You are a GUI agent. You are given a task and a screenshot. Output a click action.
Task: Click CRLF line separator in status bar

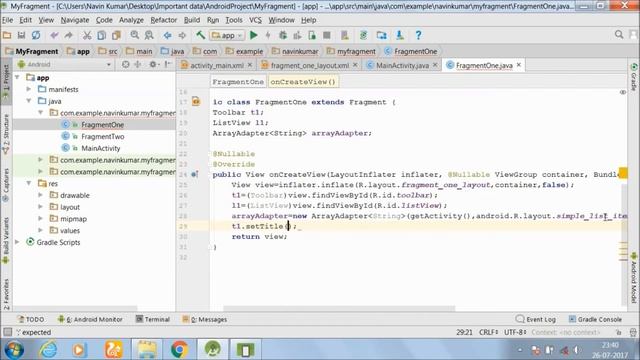point(488,332)
